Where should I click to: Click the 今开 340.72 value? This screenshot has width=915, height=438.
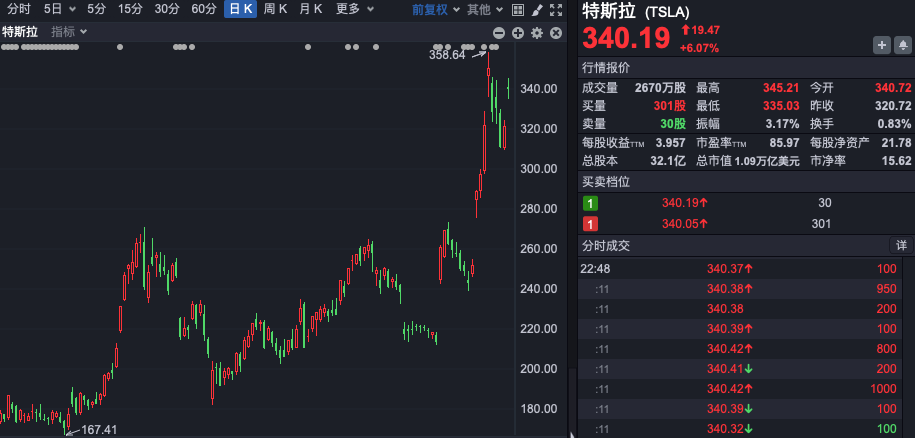coord(893,89)
